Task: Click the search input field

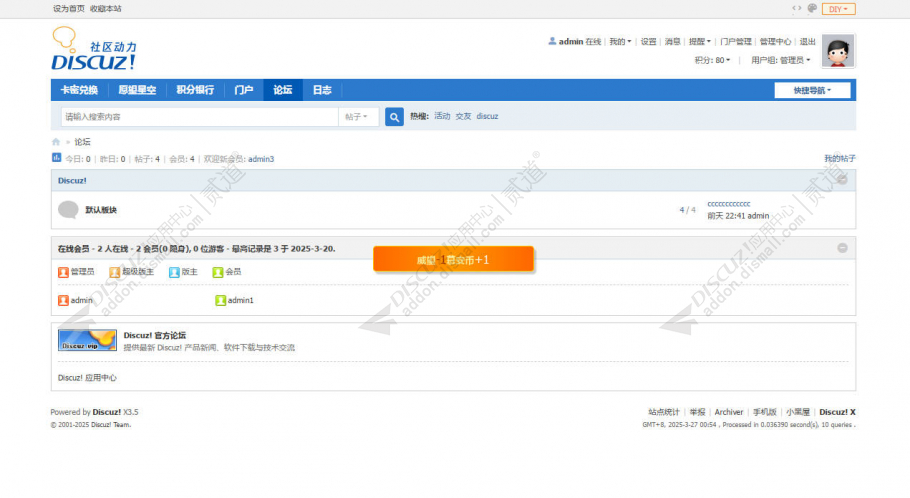Action: coord(200,117)
